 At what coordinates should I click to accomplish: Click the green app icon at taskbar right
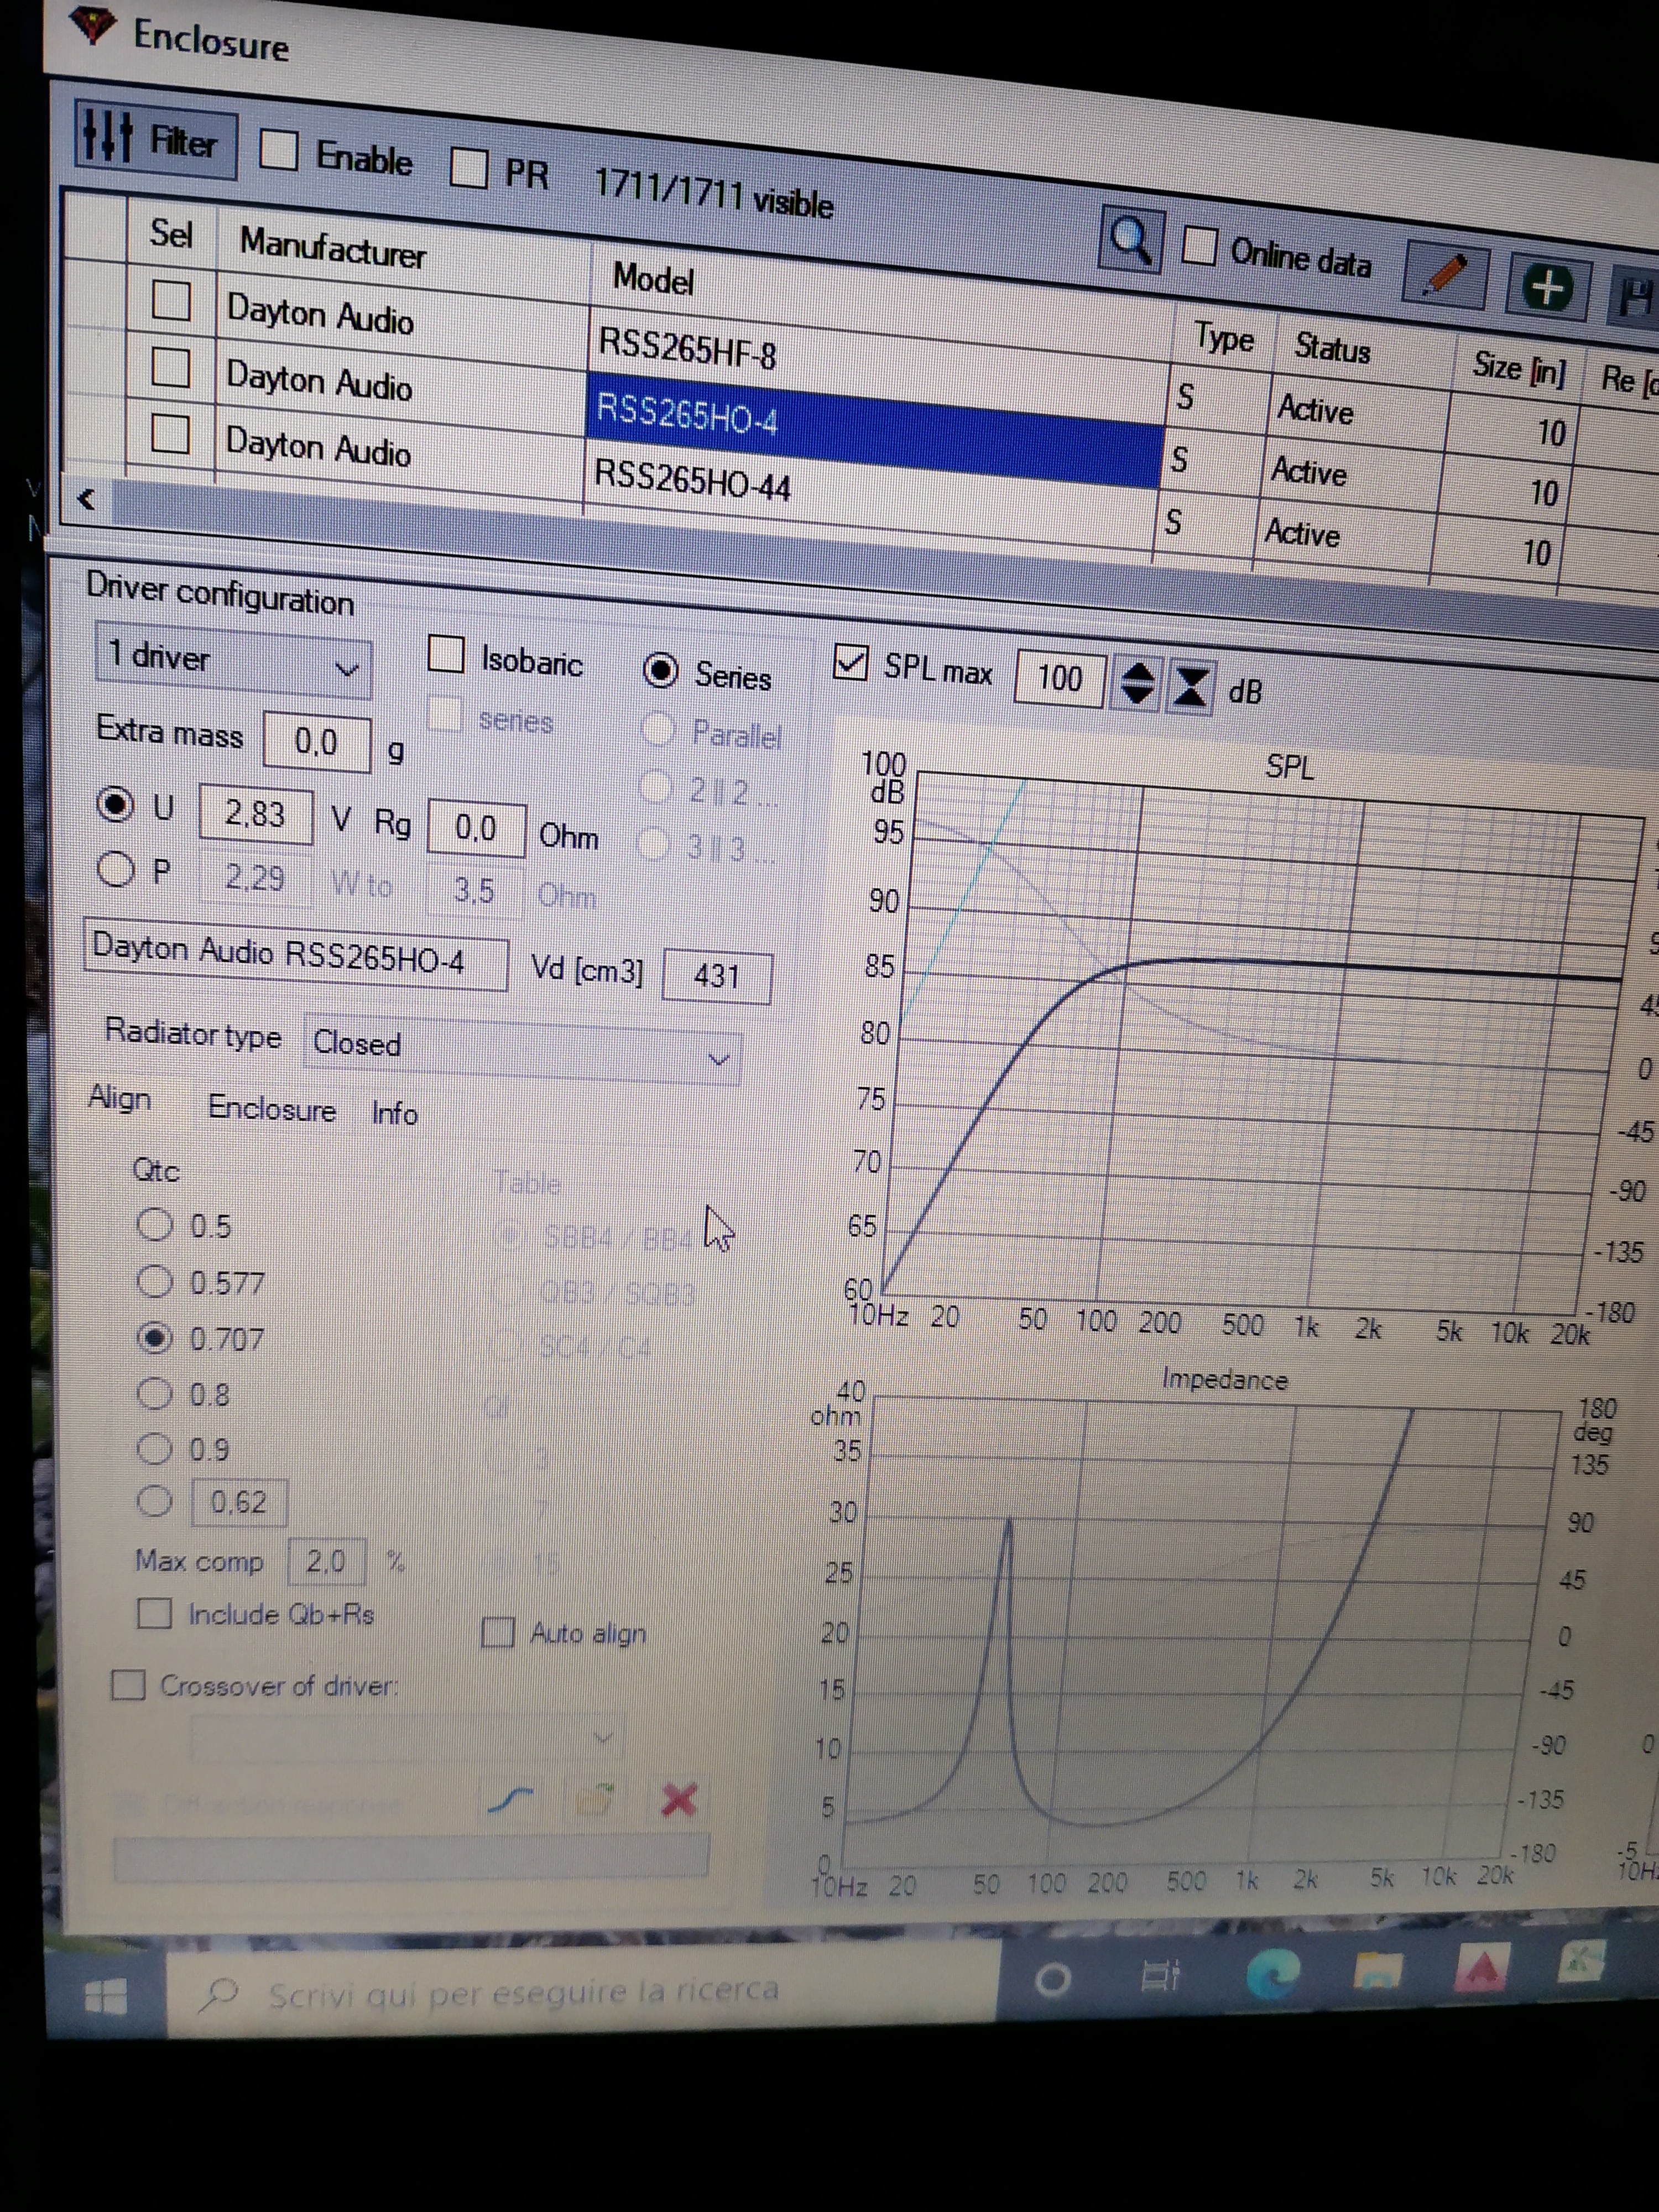click(x=1581, y=1962)
